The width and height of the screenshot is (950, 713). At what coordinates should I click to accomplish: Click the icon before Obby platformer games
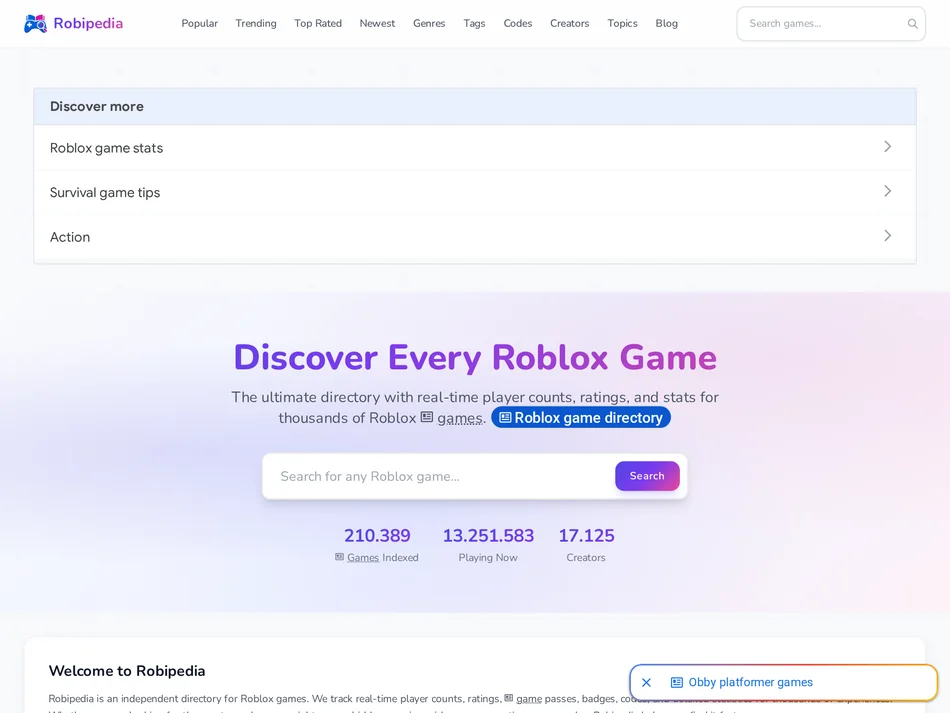(677, 683)
